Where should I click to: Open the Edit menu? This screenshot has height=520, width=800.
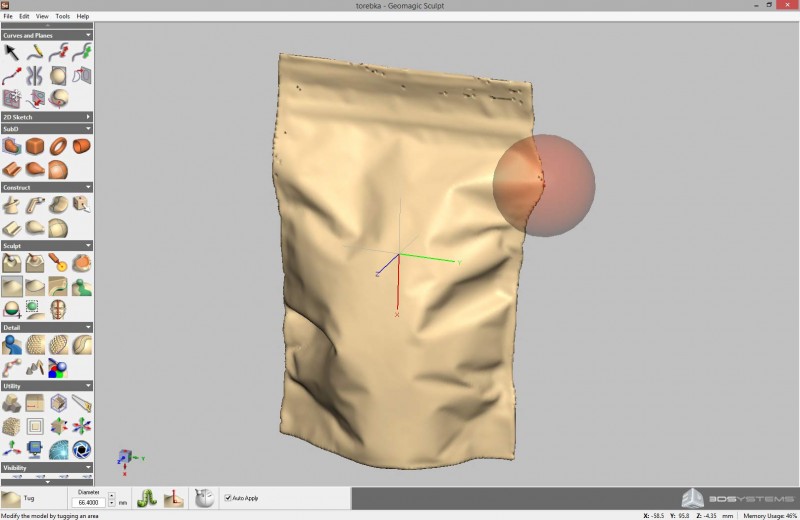pyautogui.click(x=24, y=16)
